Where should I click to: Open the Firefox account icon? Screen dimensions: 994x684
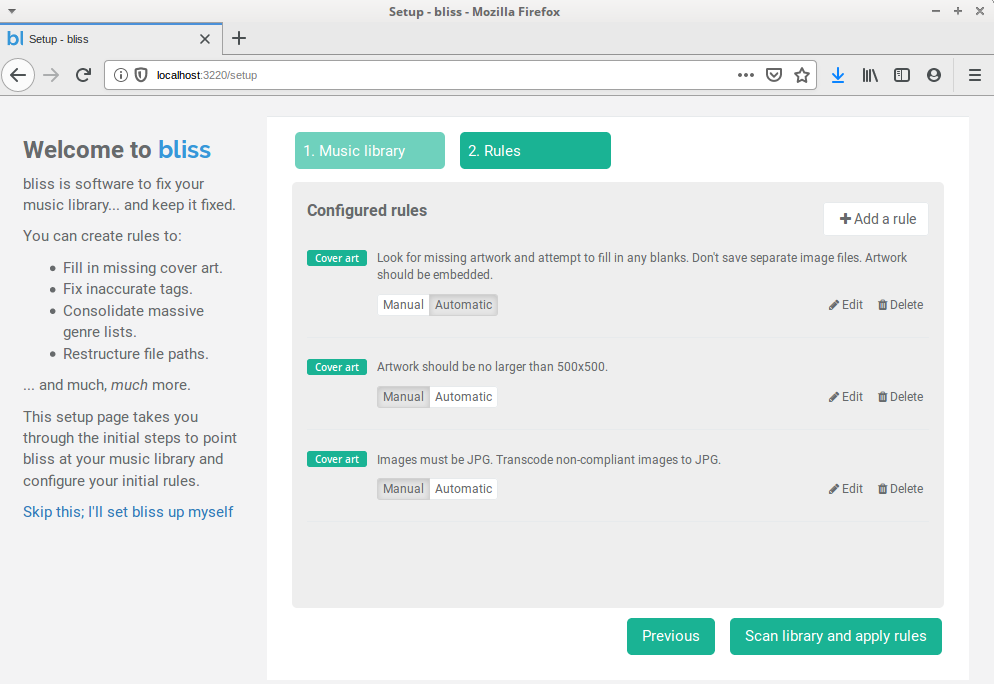(933, 75)
